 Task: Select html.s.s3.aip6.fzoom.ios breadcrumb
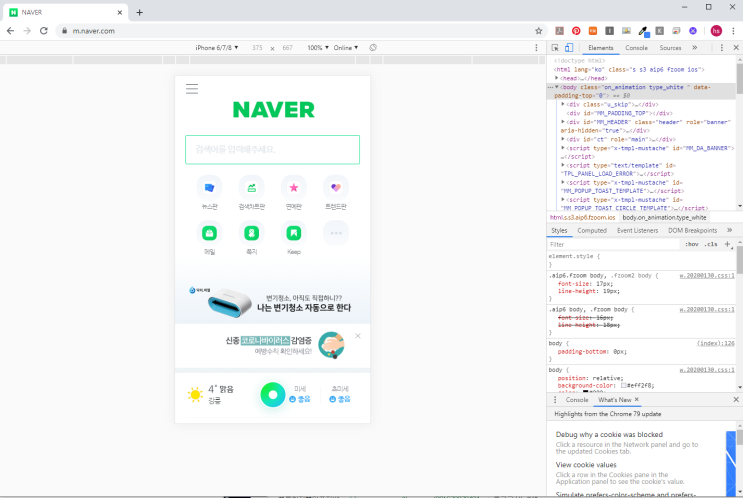point(582,217)
